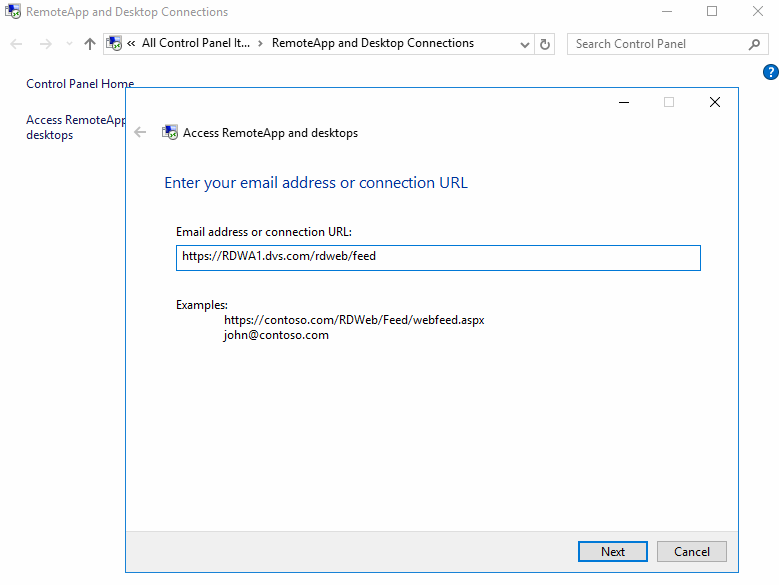Expand breadcrumb chevron after All Control Panel Items

[260, 44]
